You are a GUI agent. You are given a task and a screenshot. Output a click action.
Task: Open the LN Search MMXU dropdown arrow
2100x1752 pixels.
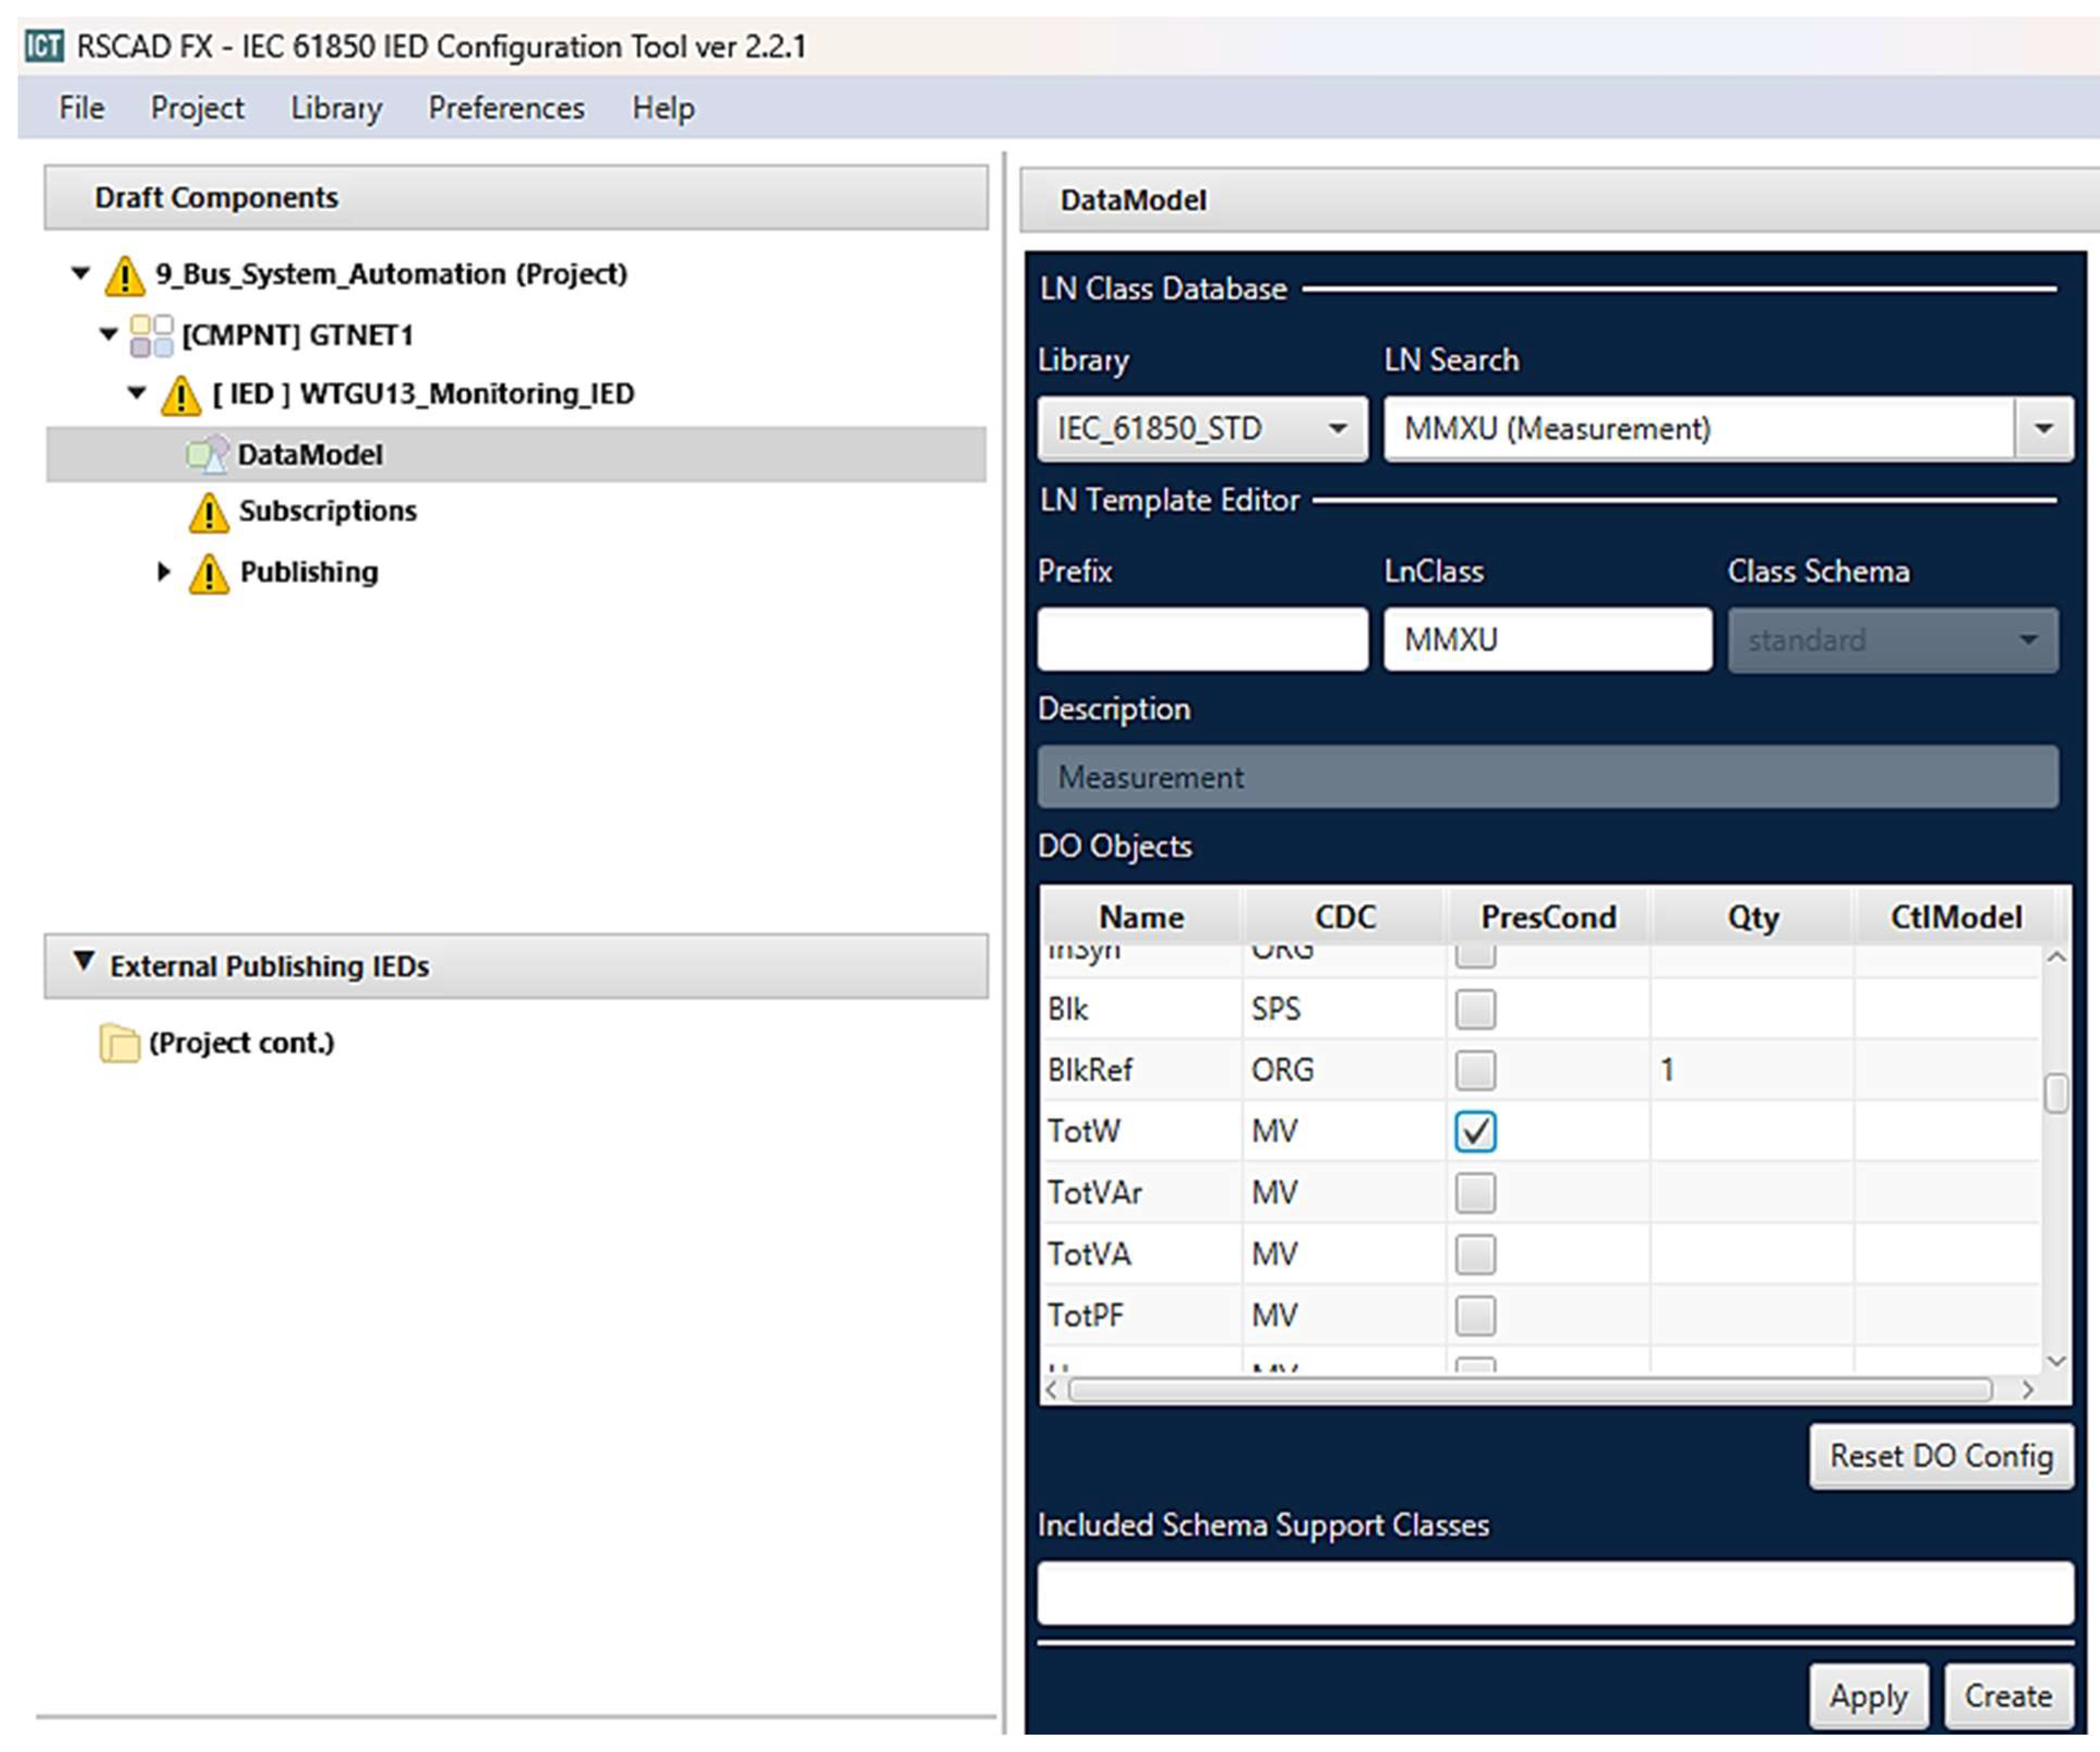2043,429
